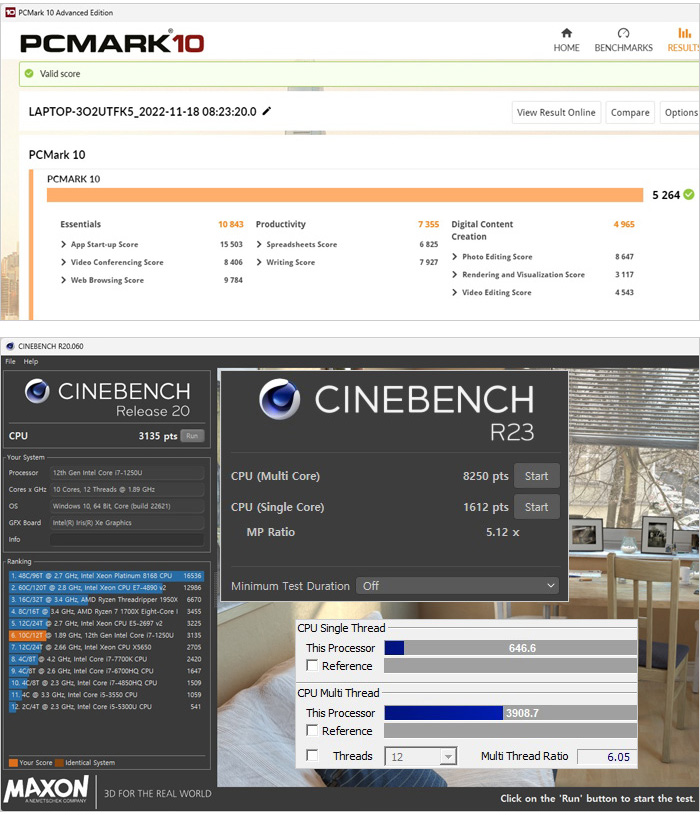The width and height of the screenshot is (700, 815).
Task: Click the Multi Thread Ratio field
Action: click(x=606, y=756)
